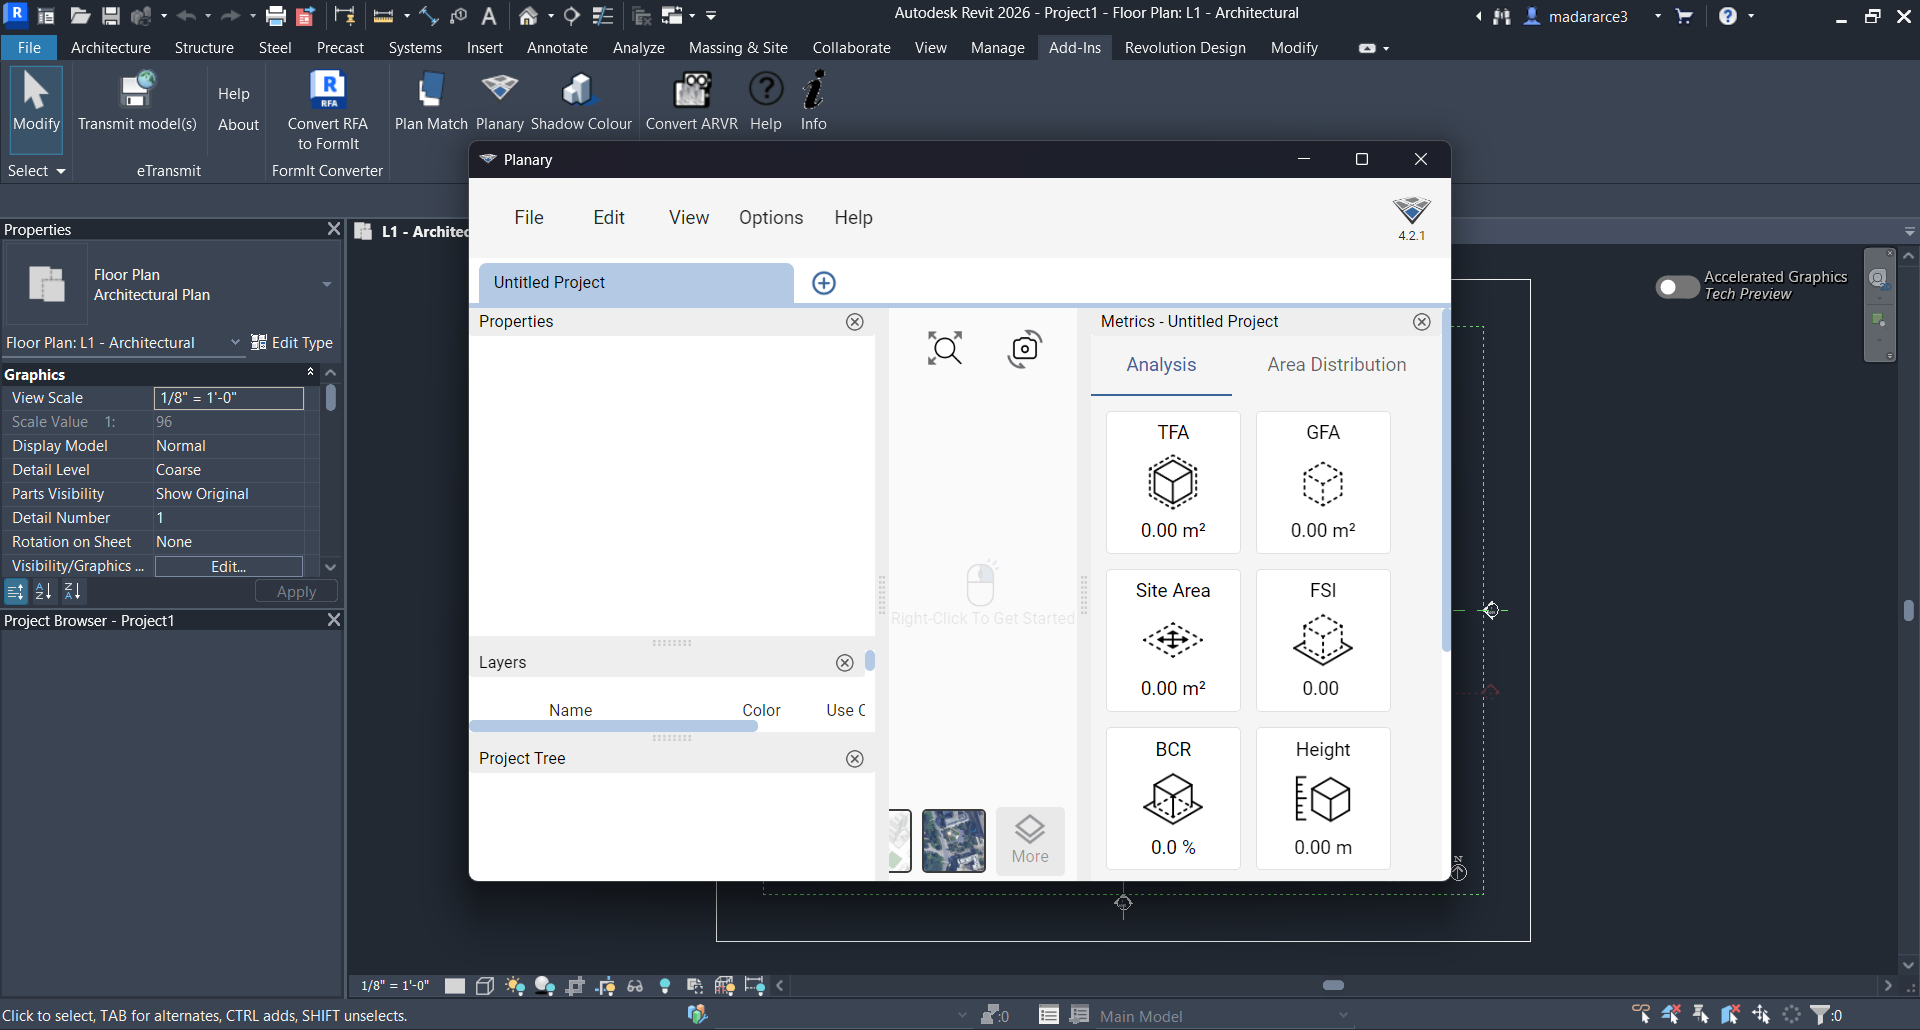
Task: Toggle Select Elements by Face icon
Action: tap(1731, 1015)
